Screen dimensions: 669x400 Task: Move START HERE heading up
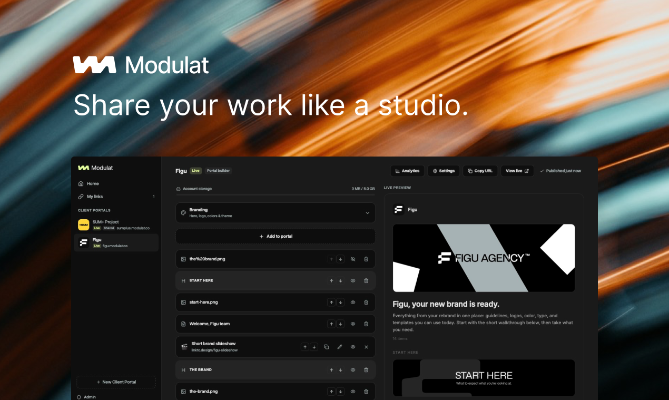point(331,281)
